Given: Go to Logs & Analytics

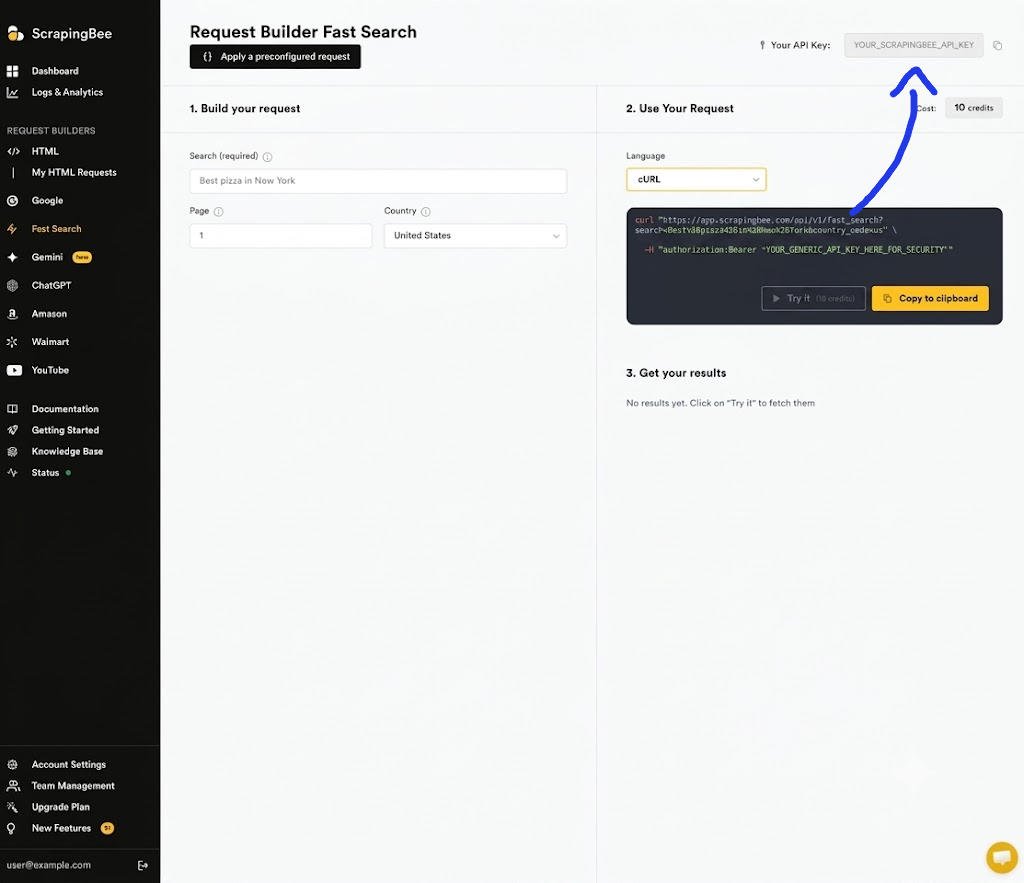Looking at the screenshot, I should pos(67,92).
